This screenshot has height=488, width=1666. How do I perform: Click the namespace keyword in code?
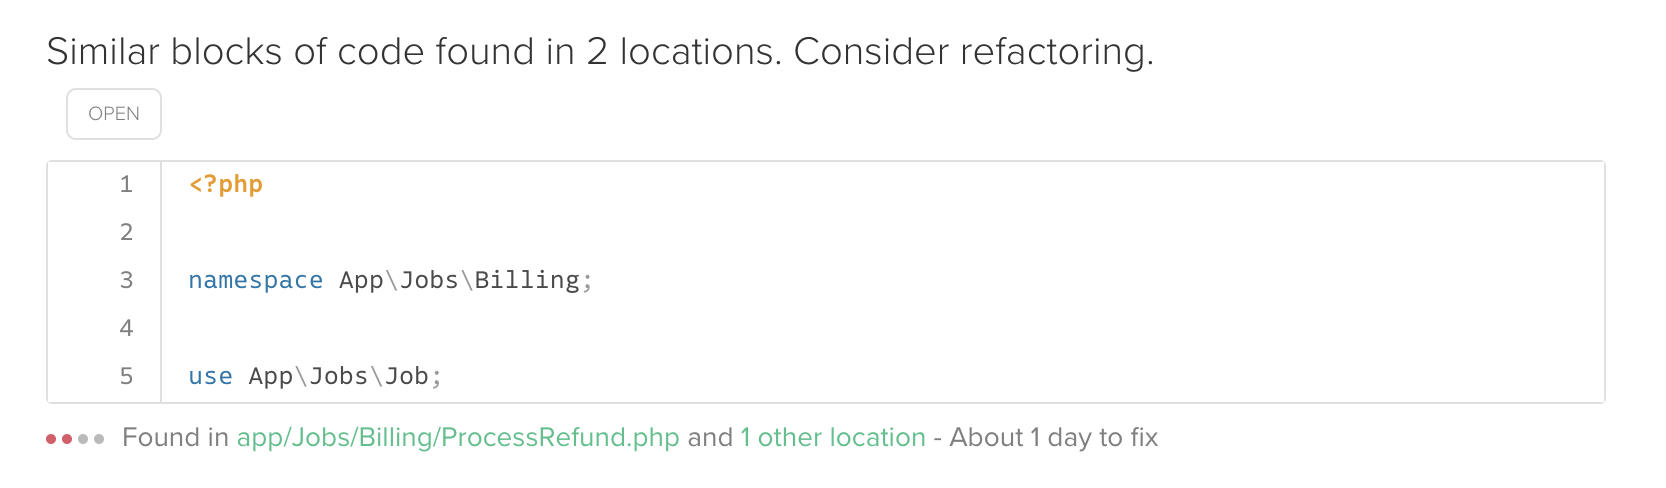[256, 280]
